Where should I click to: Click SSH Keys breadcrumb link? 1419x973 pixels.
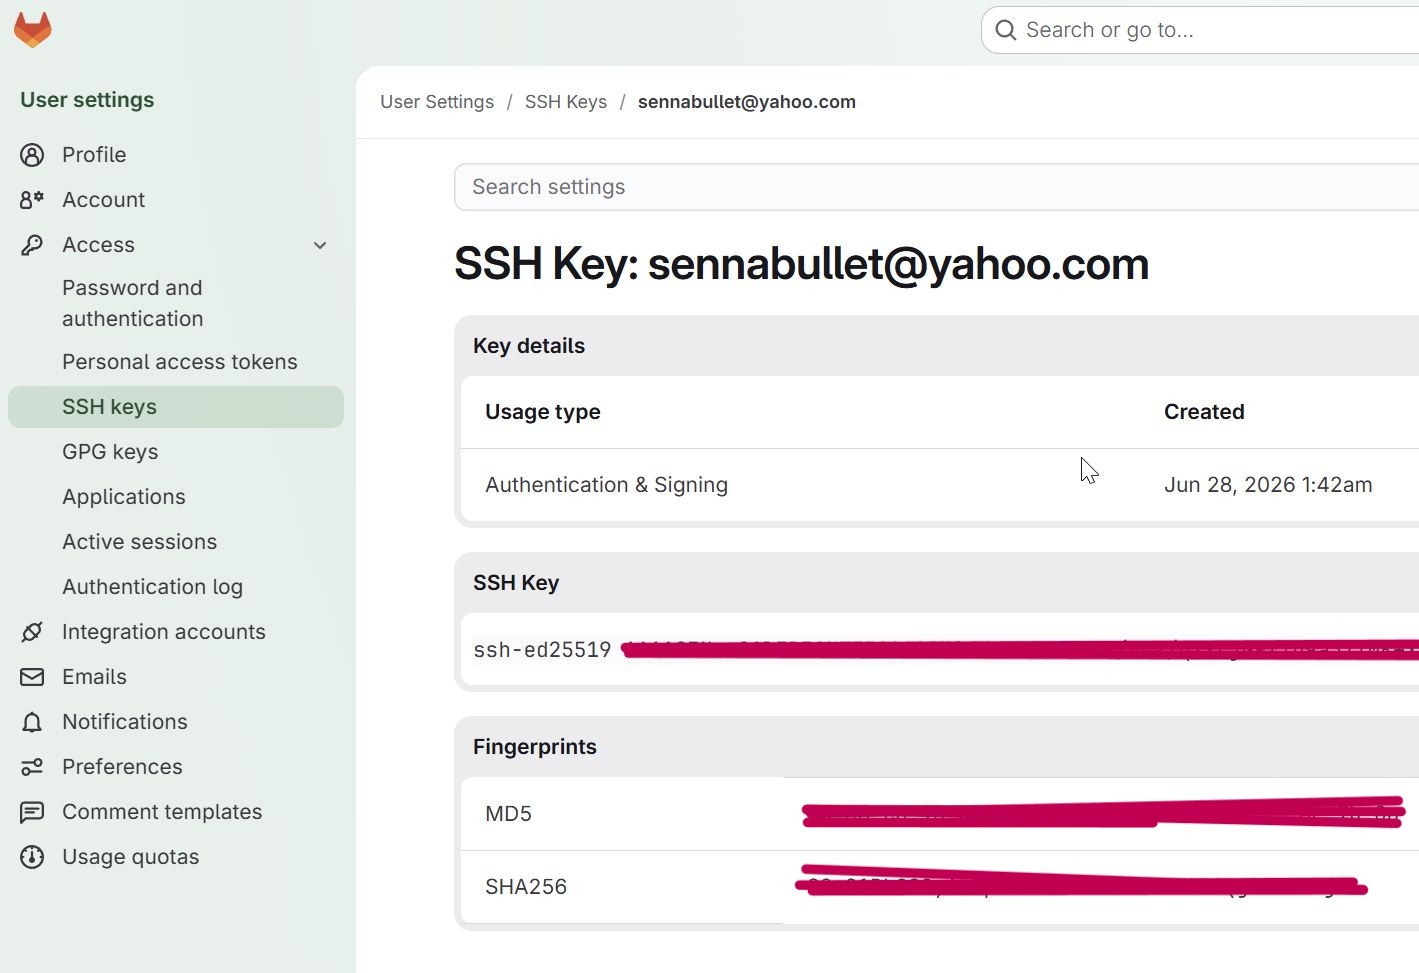566,102
